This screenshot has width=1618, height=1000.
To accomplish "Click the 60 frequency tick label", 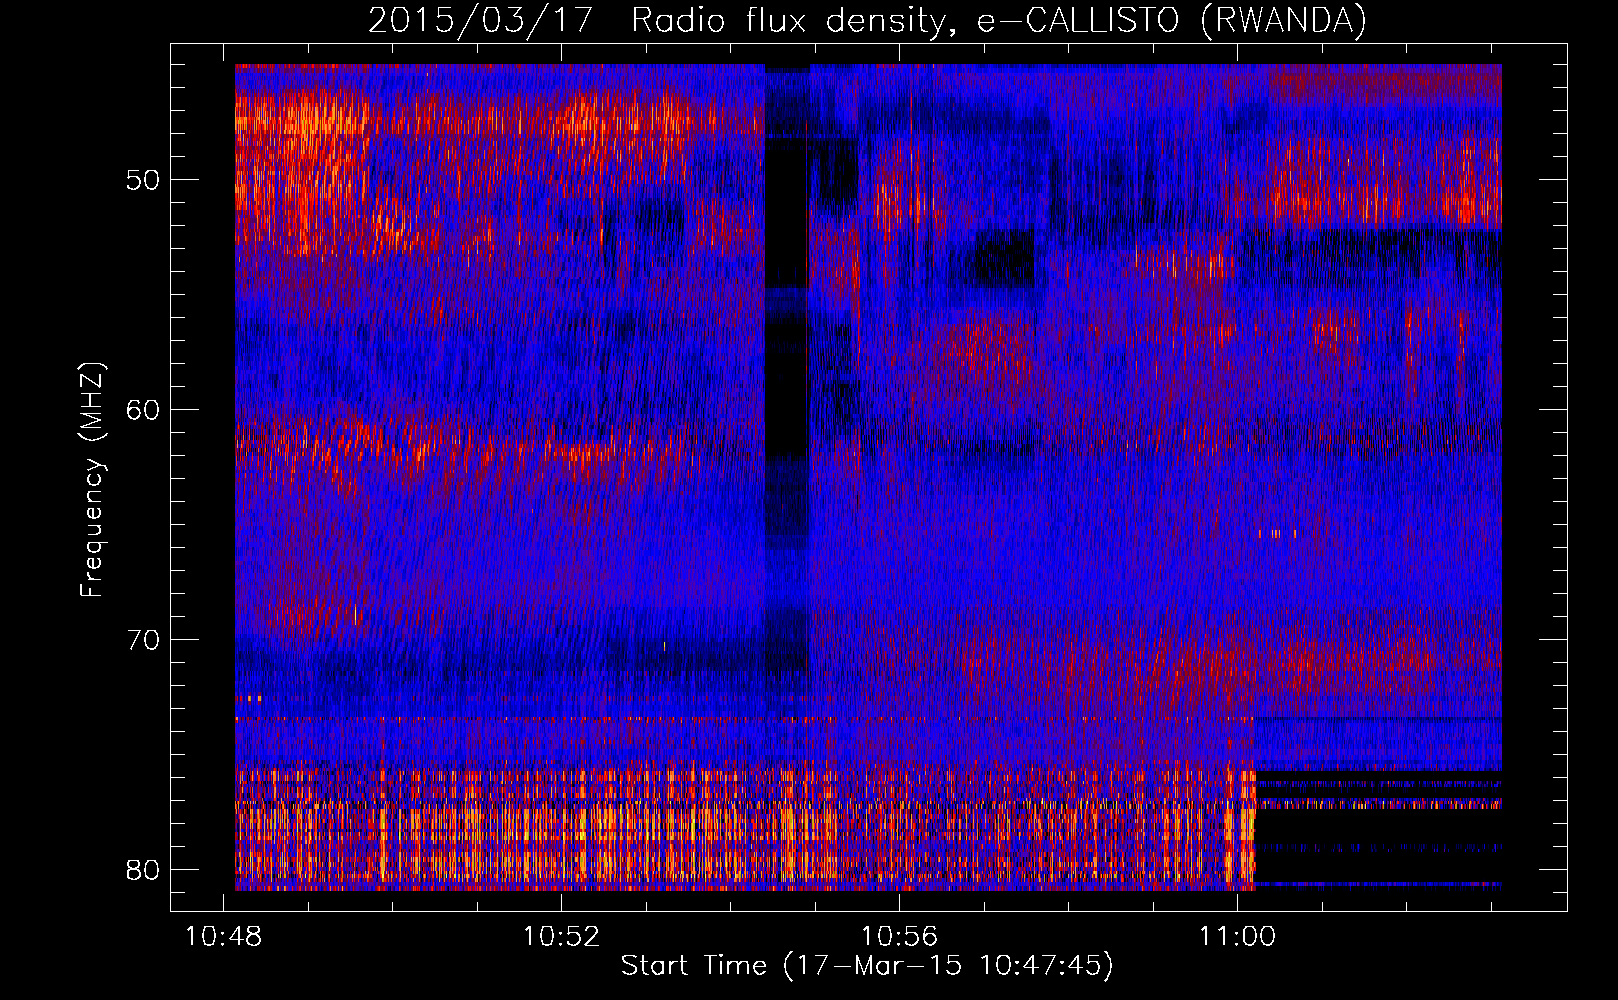I will coord(143,410).
